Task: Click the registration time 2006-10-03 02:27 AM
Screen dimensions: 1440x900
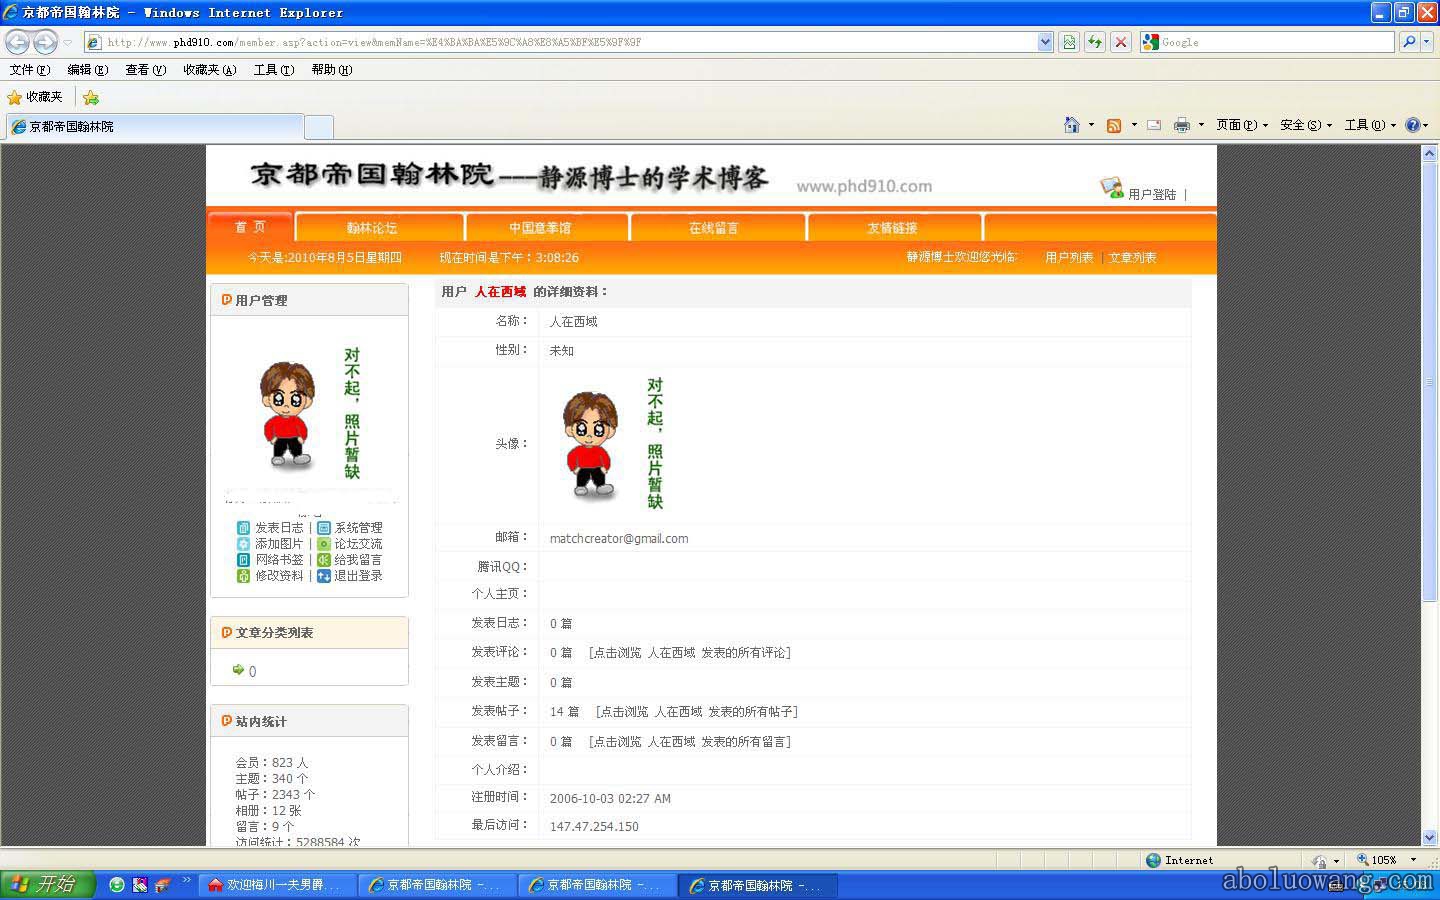Action: [x=610, y=799]
